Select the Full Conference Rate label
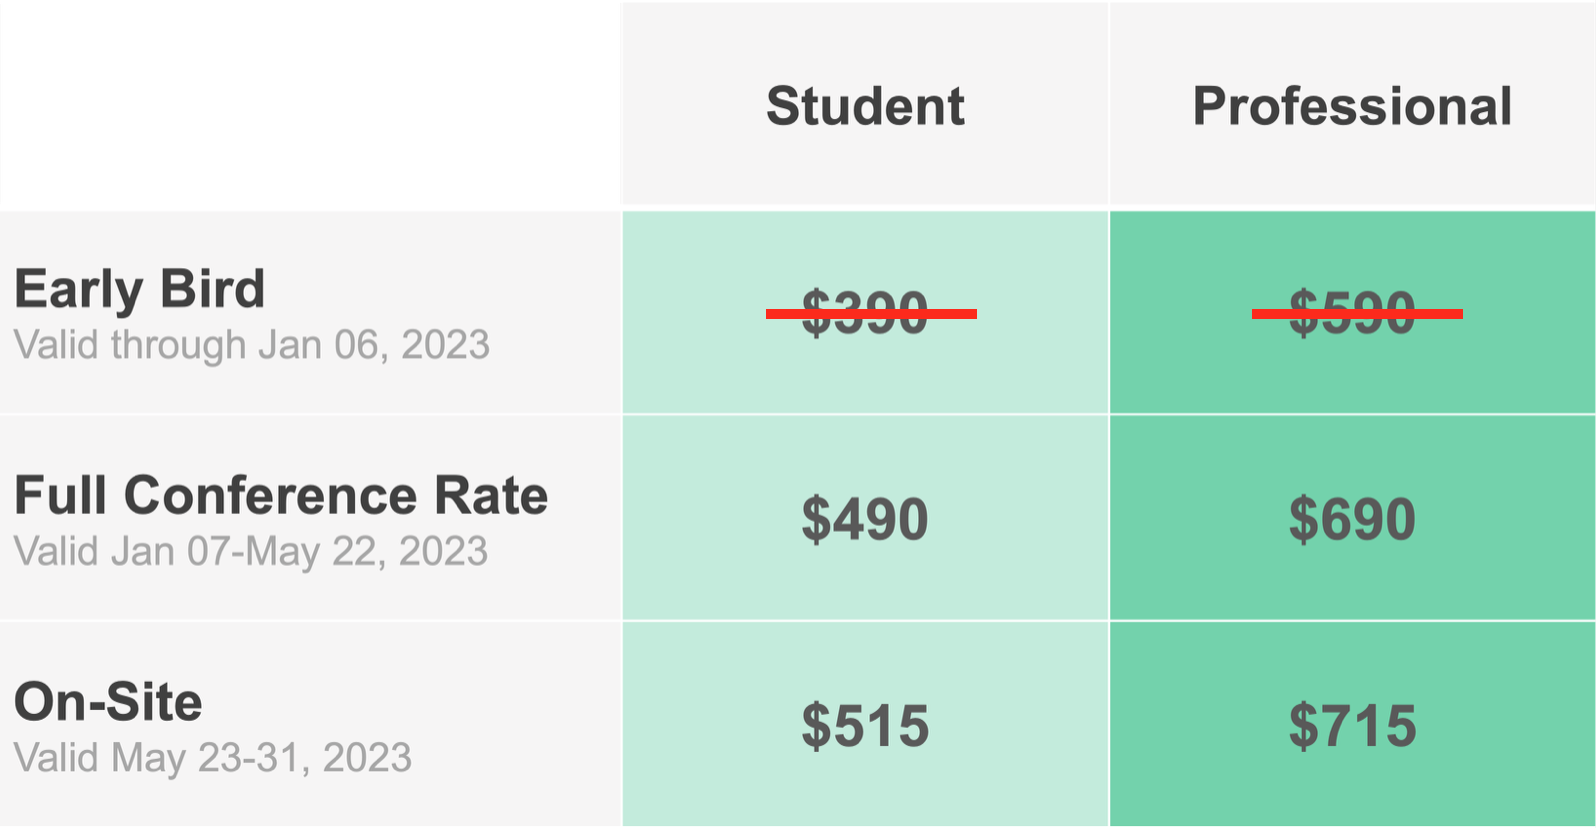 pyautogui.click(x=281, y=495)
